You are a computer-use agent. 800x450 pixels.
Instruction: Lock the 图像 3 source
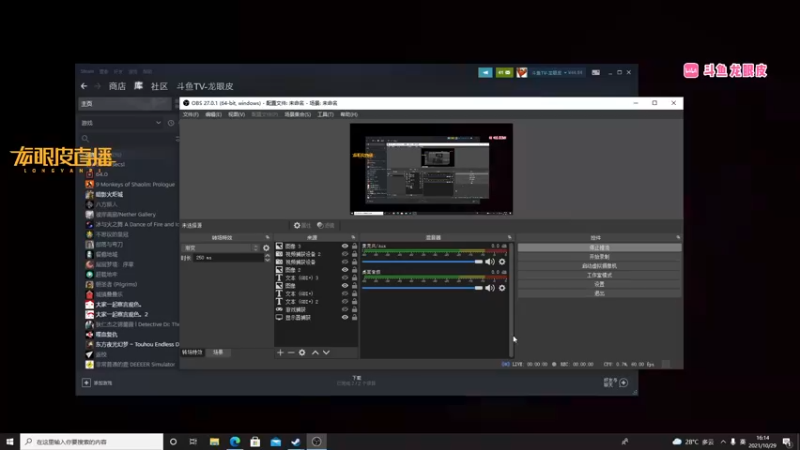pyautogui.click(x=355, y=246)
